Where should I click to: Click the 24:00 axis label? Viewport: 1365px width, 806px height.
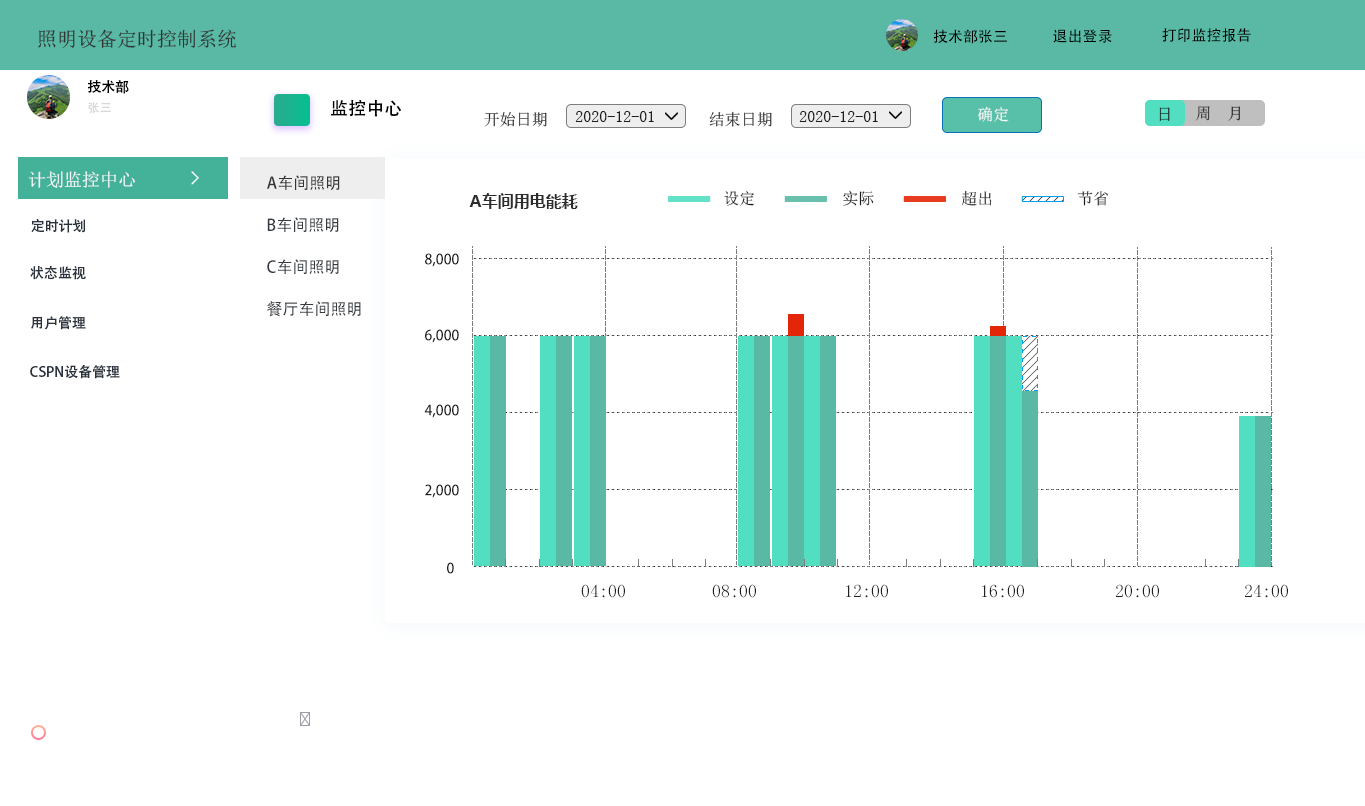(x=1266, y=592)
